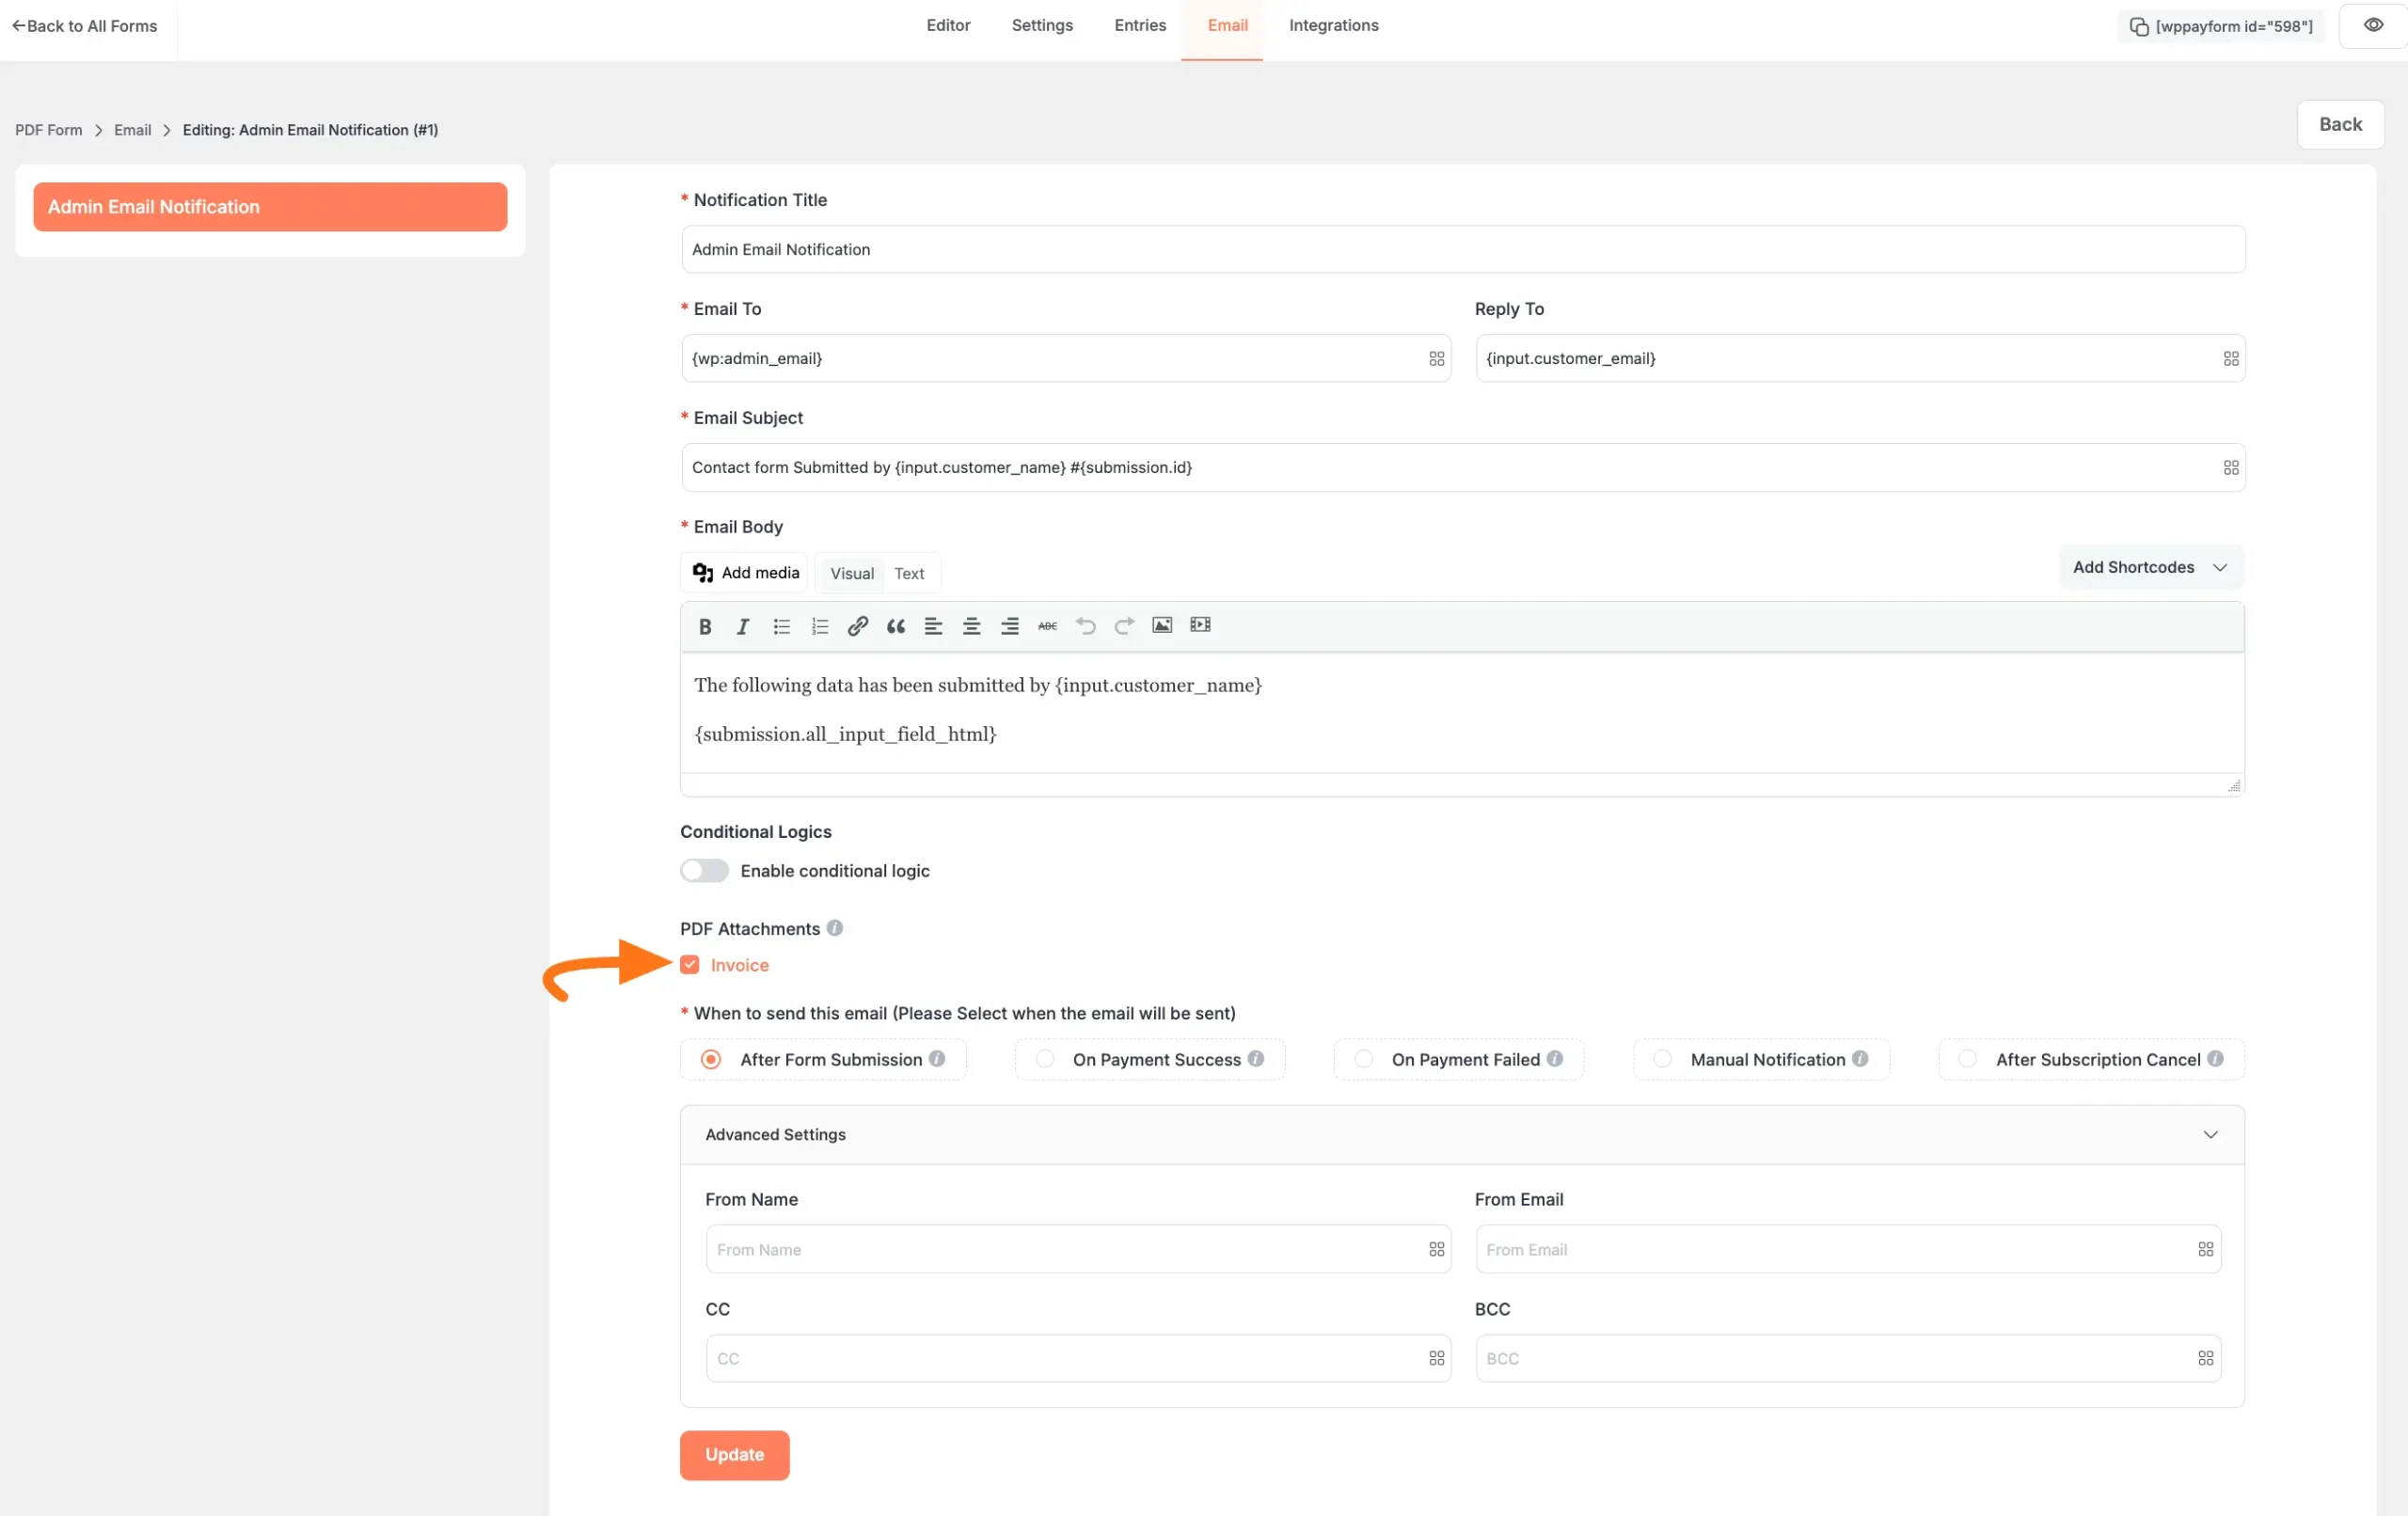Image resolution: width=2408 pixels, height=1516 pixels.
Task: Open the Add Shortcodes dropdown
Action: 2150,567
